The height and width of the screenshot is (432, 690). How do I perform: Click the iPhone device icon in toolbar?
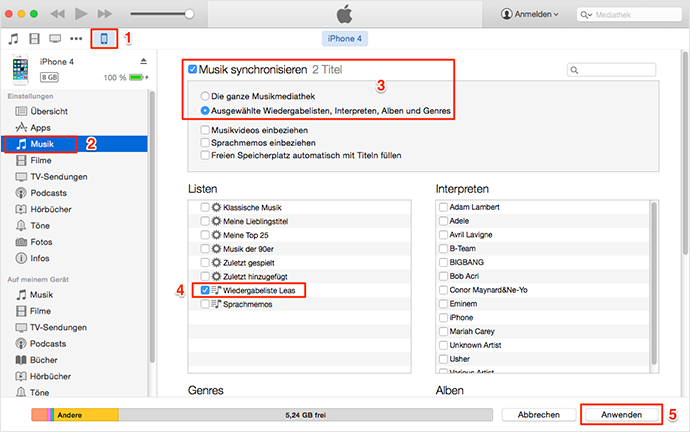click(102, 39)
